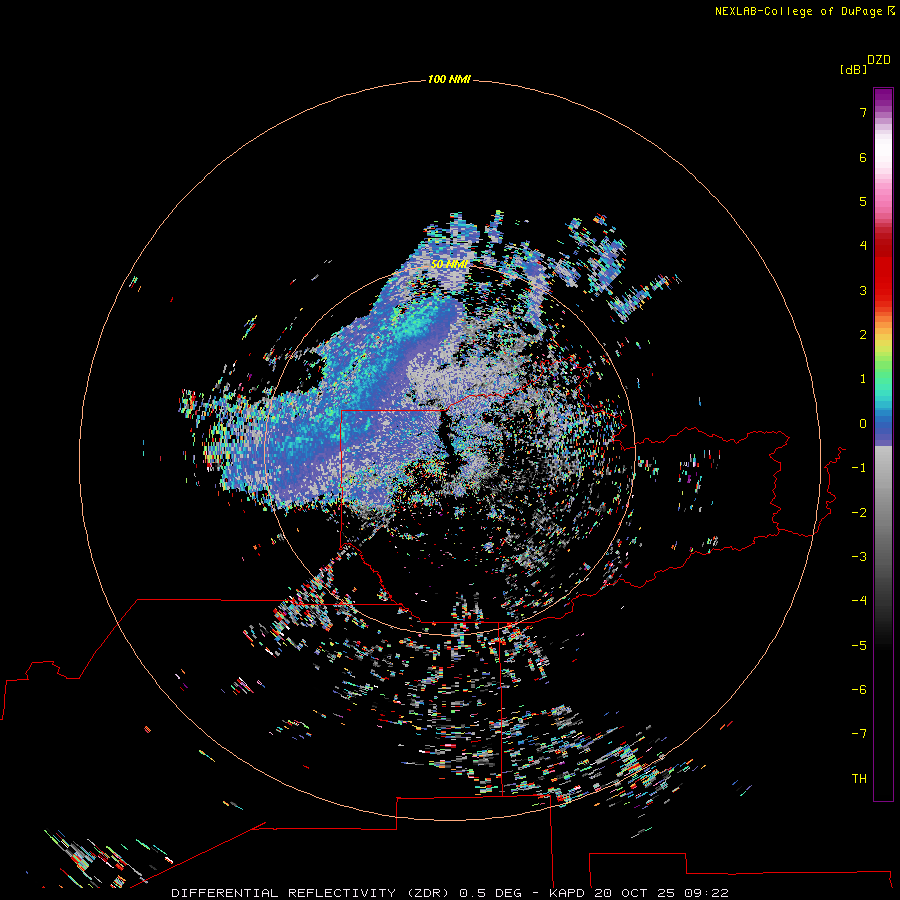
Task: Click the 7 dB value on the color scale
Action: point(863,112)
